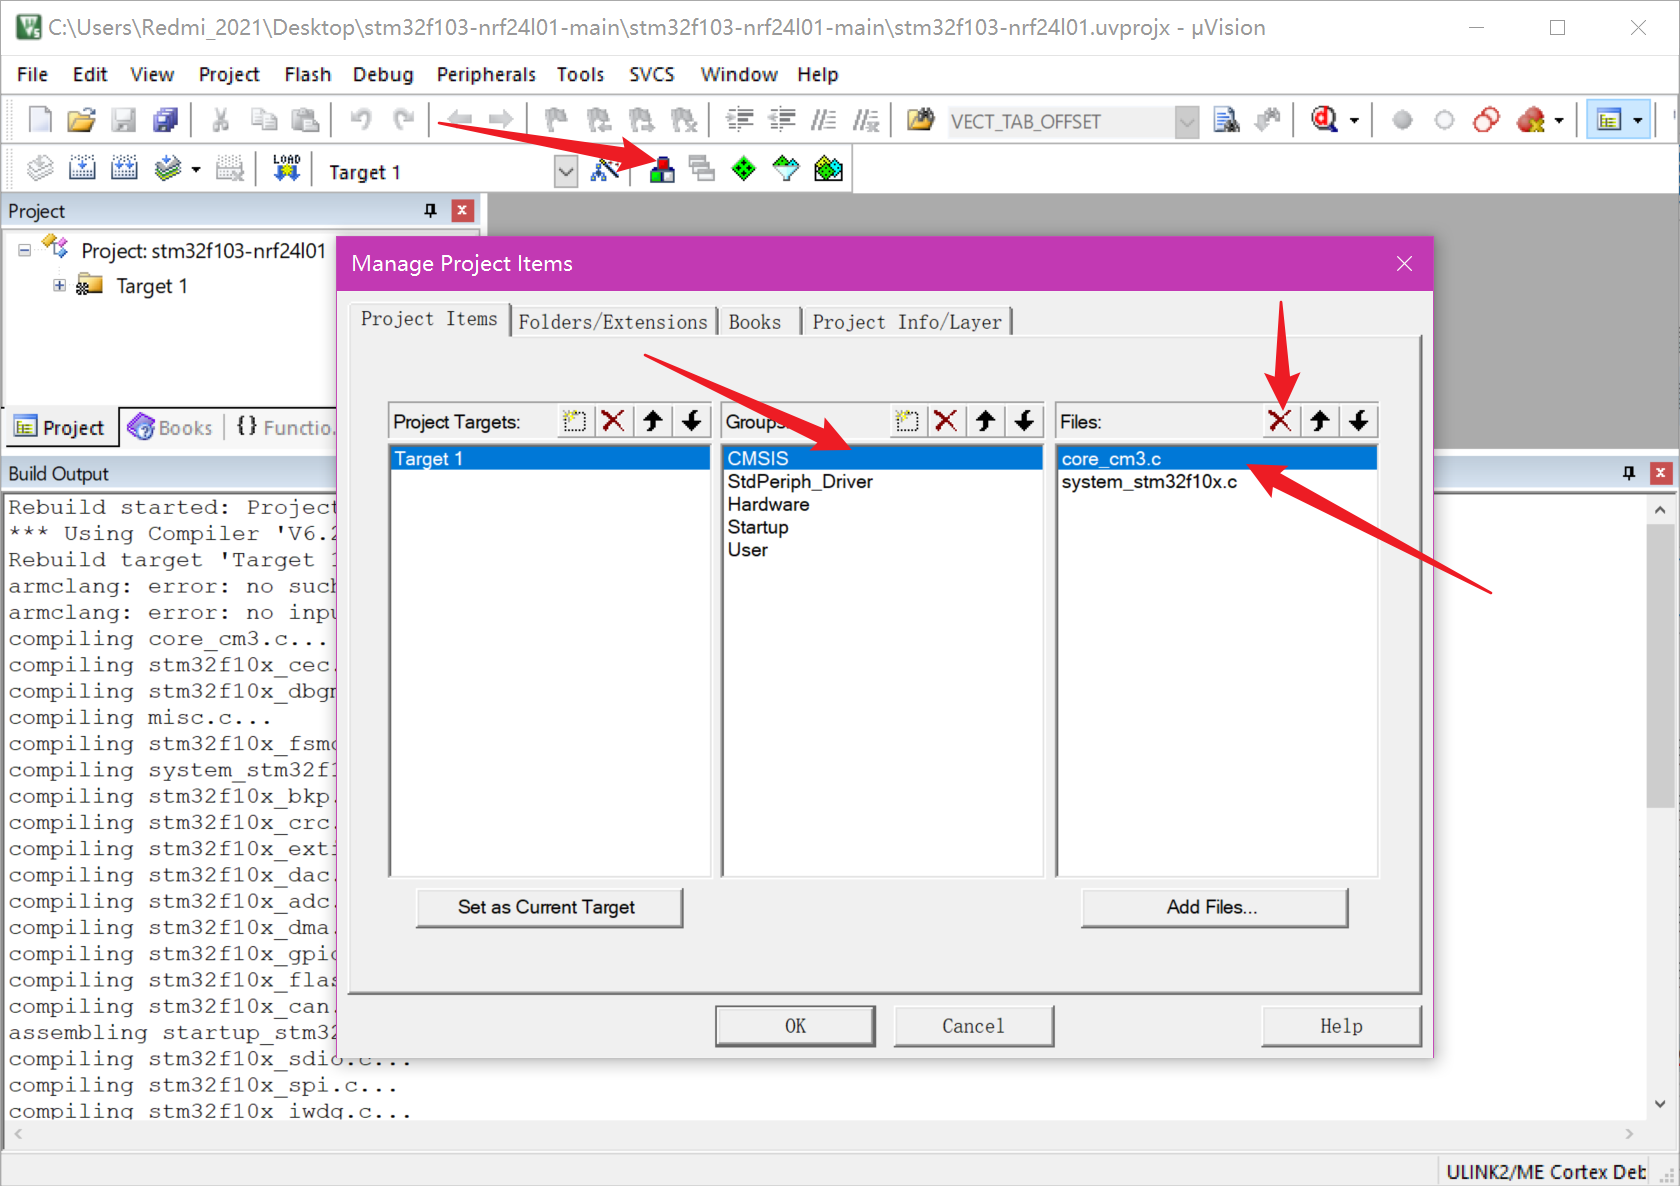Open Books tab in Project panel
This screenshot has height=1186, width=1680.
coord(172,428)
